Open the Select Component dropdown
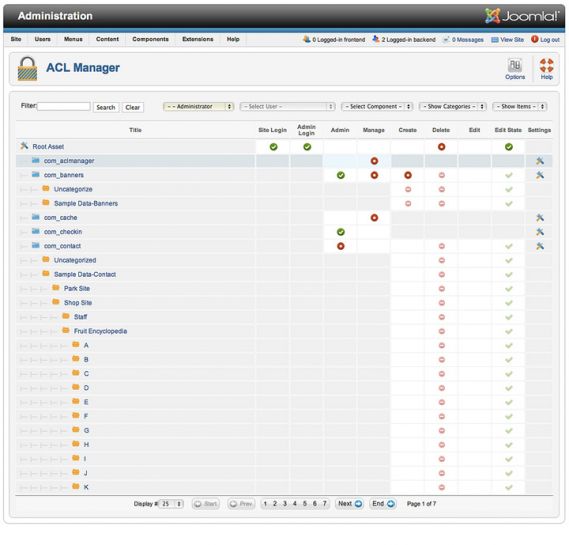Viewport: 569px width, 545px height. (x=377, y=106)
